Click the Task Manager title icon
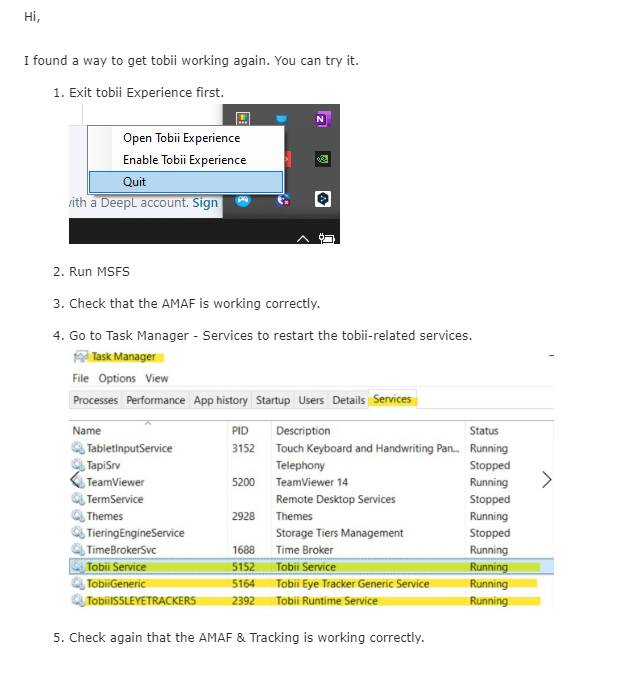The image size is (640, 681). tap(81, 357)
